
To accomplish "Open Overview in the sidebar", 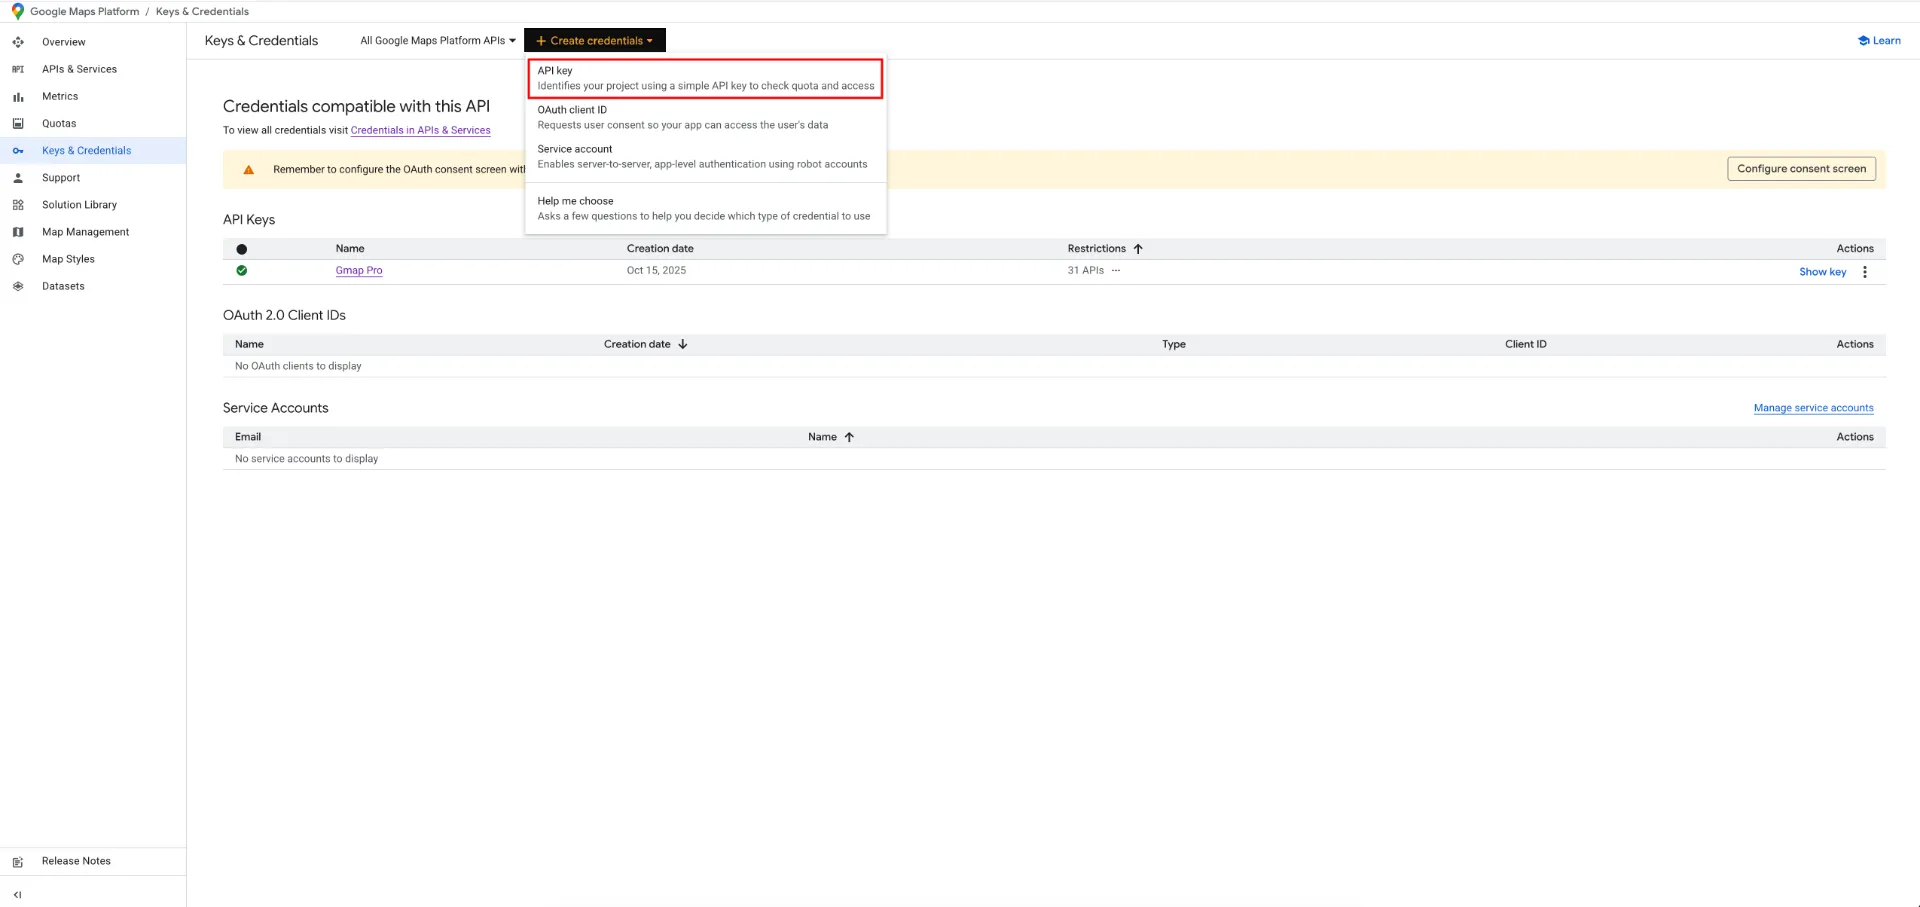I will coord(64,42).
